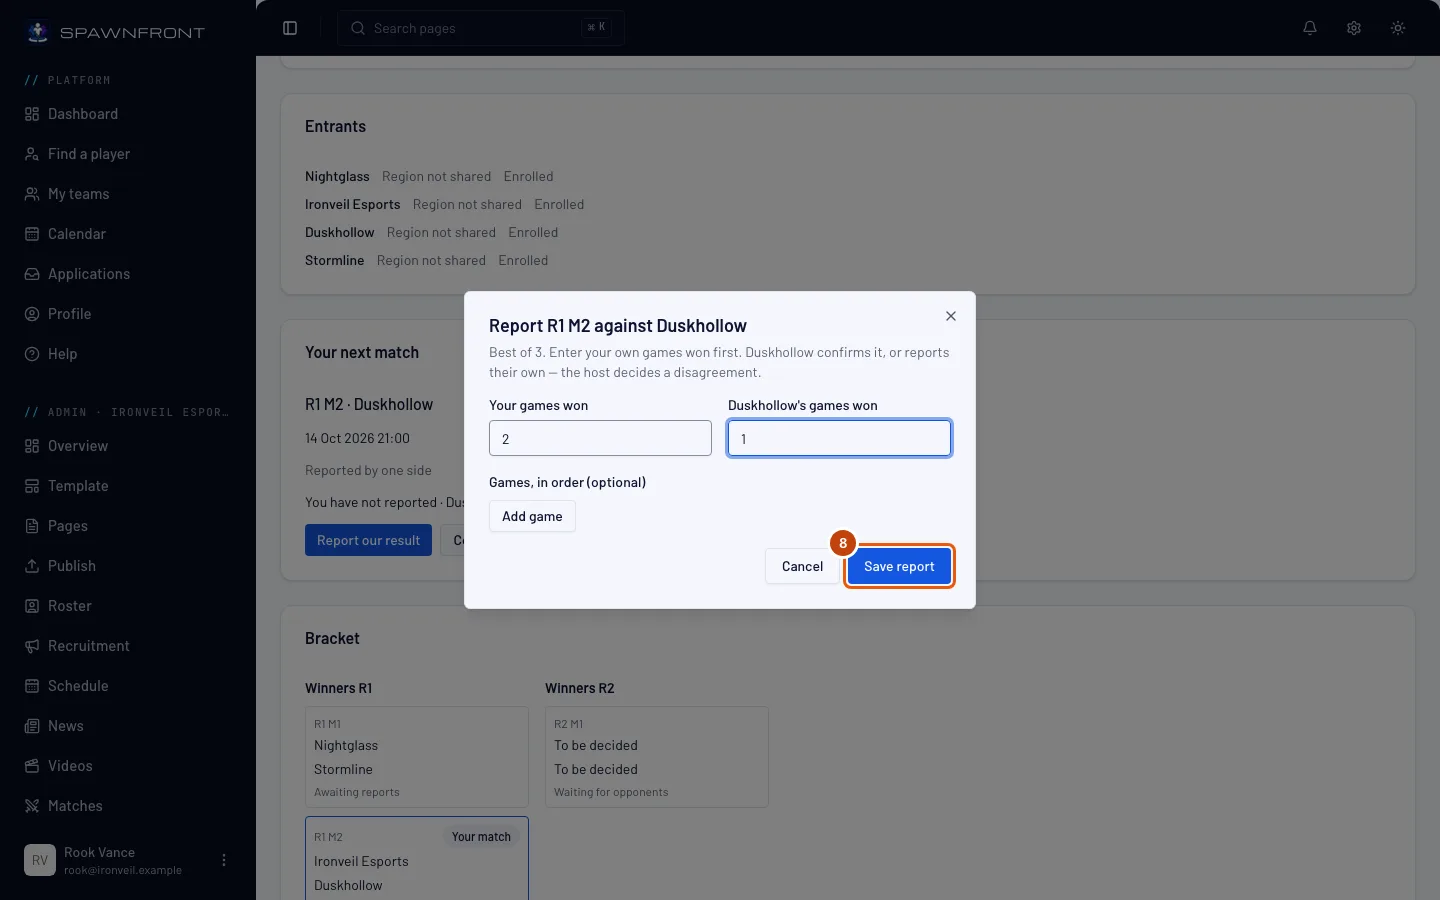
Task: Click the Profile user icon
Action: coord(32,314)
